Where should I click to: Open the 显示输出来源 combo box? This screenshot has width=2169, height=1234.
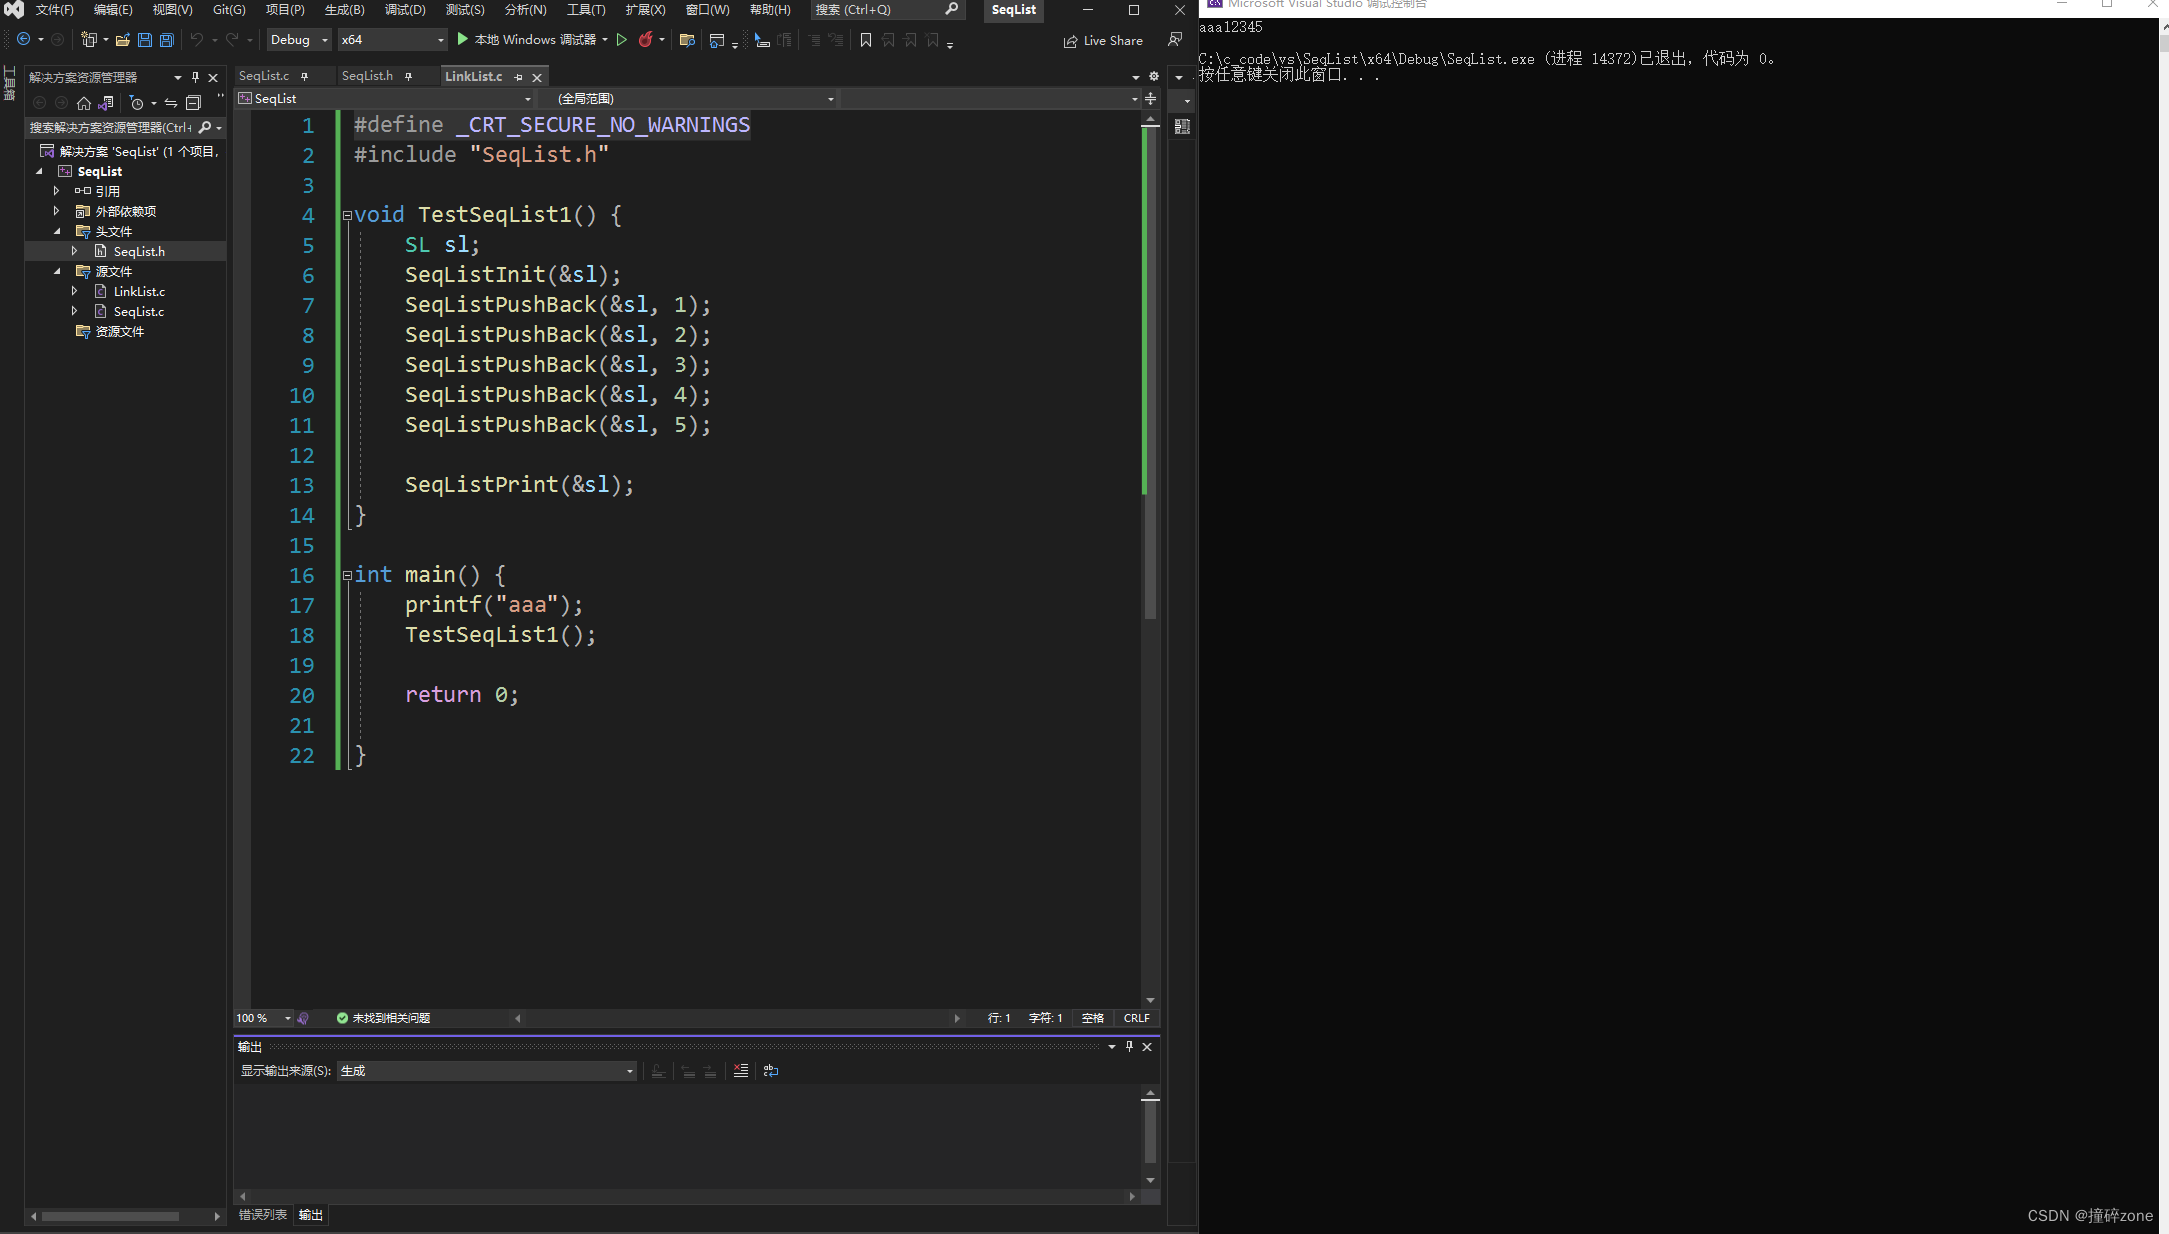[486, 1071]
